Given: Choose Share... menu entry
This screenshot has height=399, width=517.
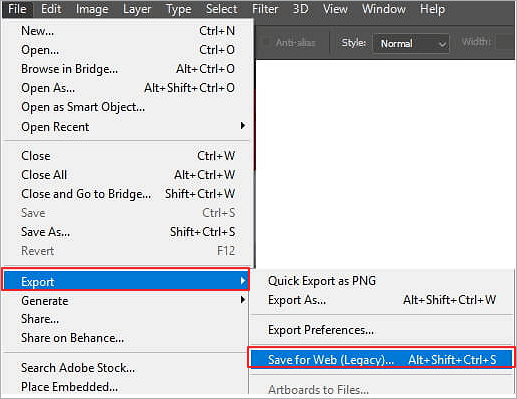Looking at the screenshot, I should coord(126,319).
